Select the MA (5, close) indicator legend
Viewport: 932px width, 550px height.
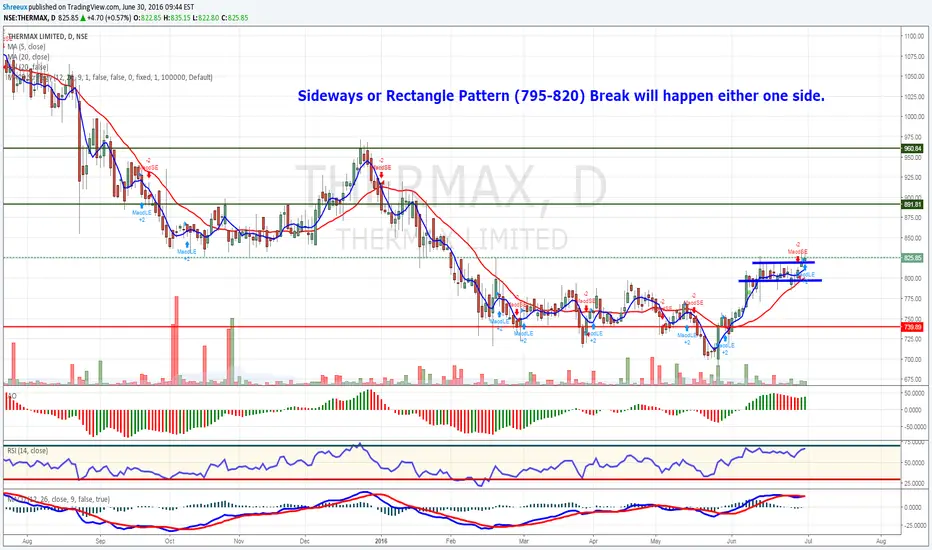coord(26,46)
